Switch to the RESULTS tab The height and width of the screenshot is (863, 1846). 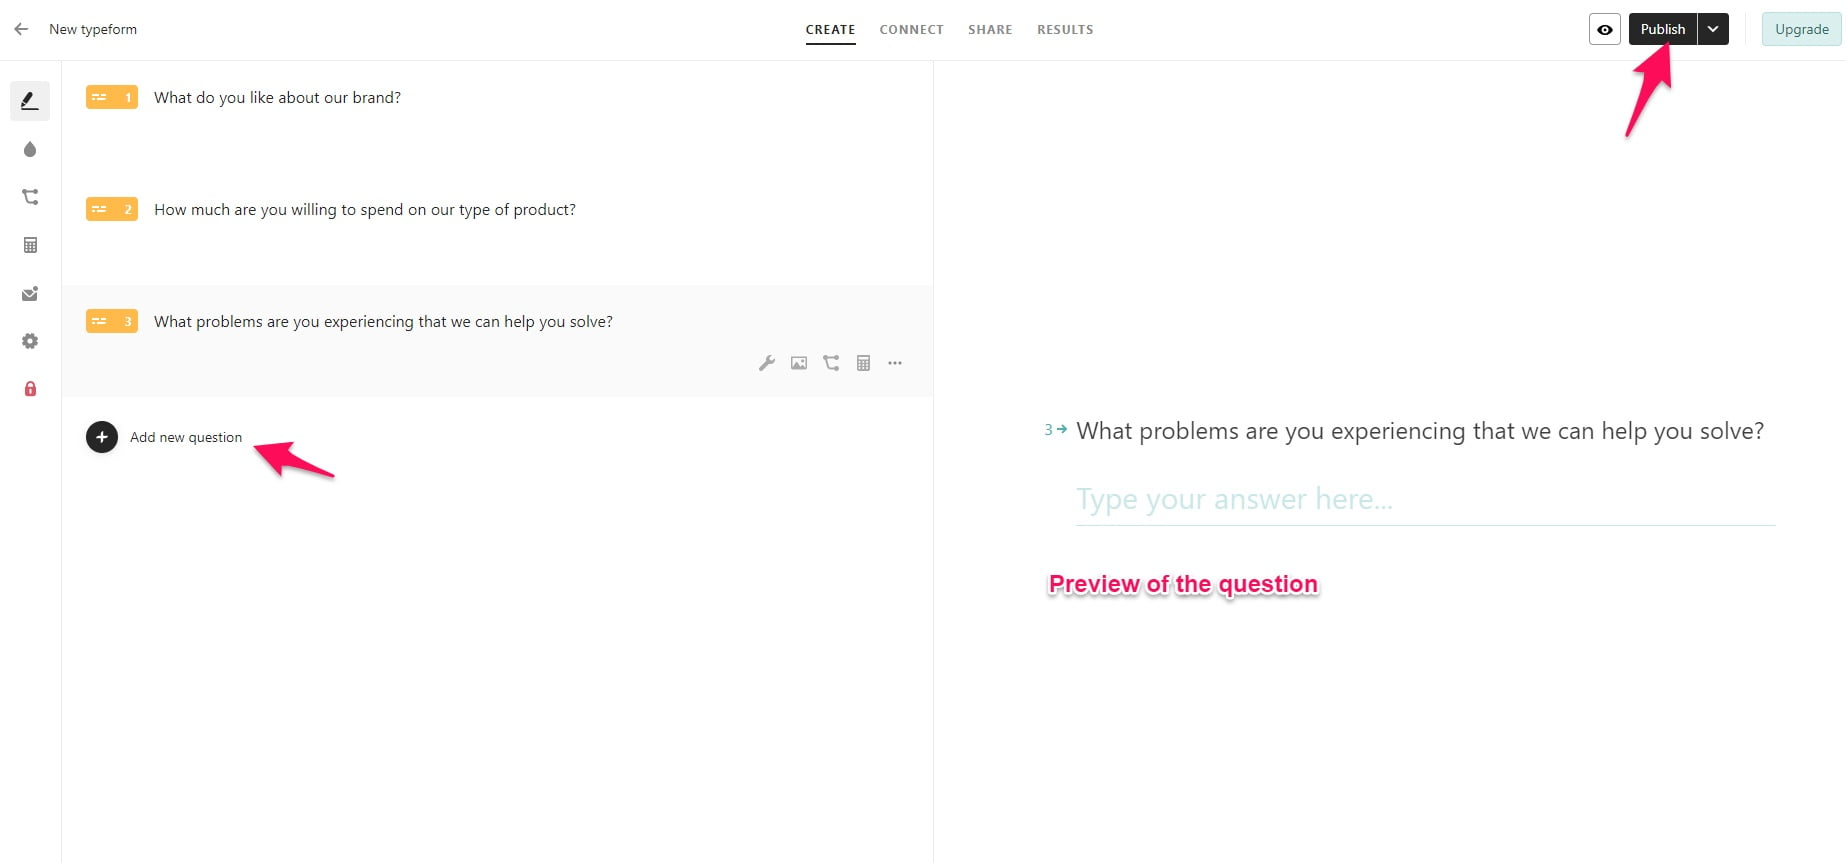pyautogui.click(x=1065, y=30)
